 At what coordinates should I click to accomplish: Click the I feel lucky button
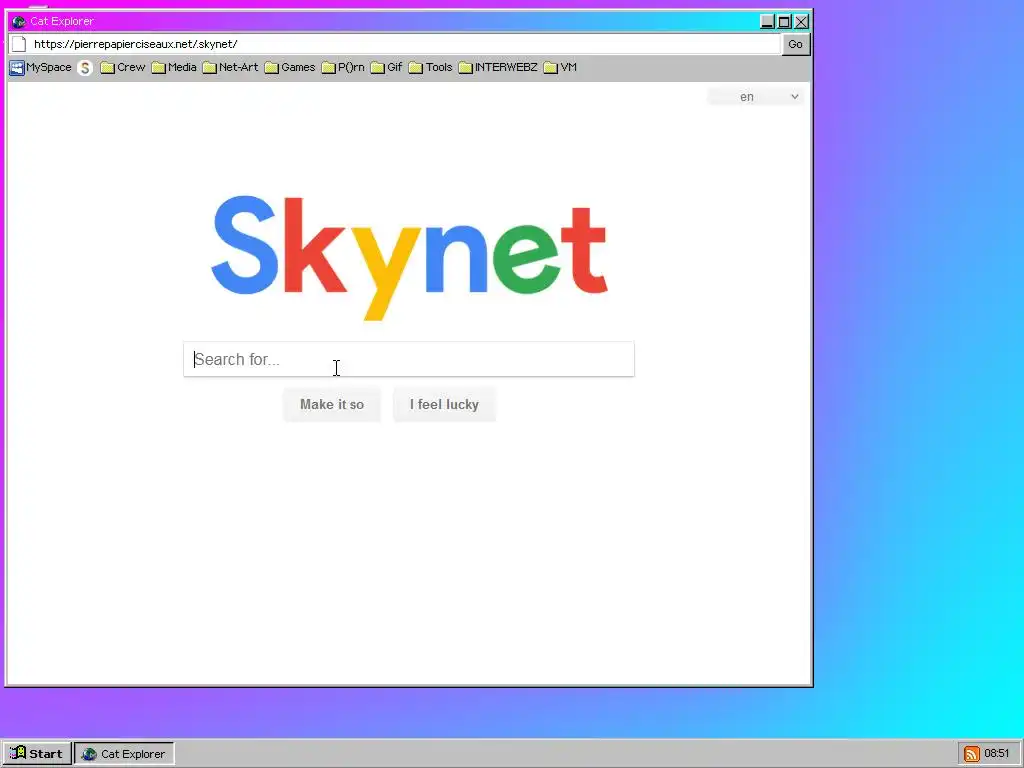point(444,404)
